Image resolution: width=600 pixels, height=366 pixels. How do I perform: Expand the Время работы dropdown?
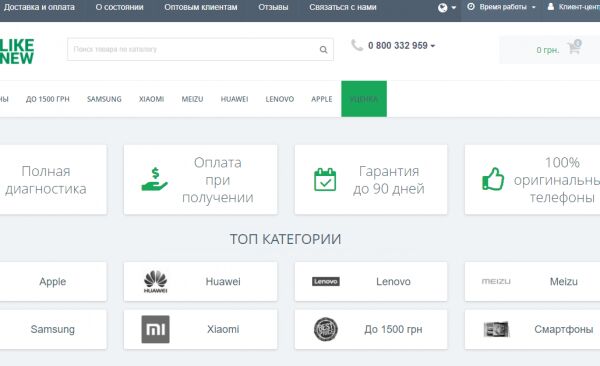[533, 7]
